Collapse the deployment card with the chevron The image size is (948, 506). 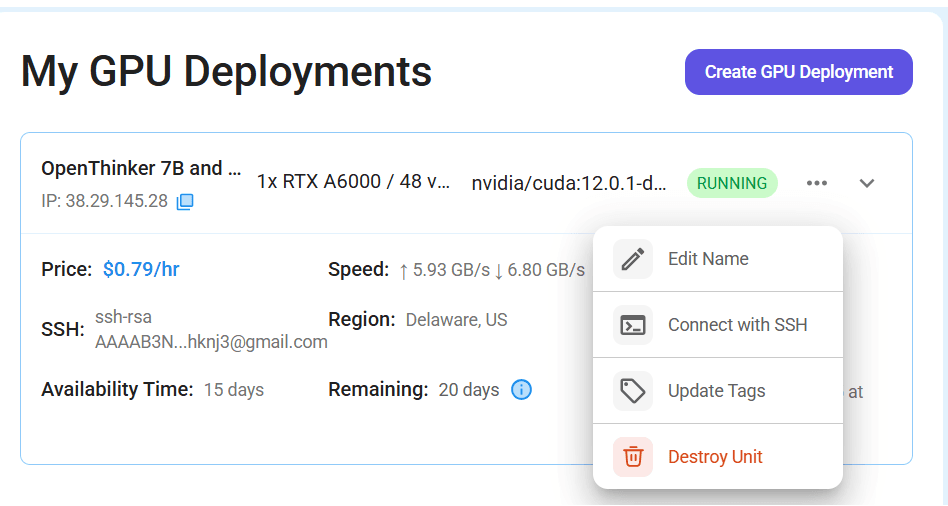pos(867,183)
